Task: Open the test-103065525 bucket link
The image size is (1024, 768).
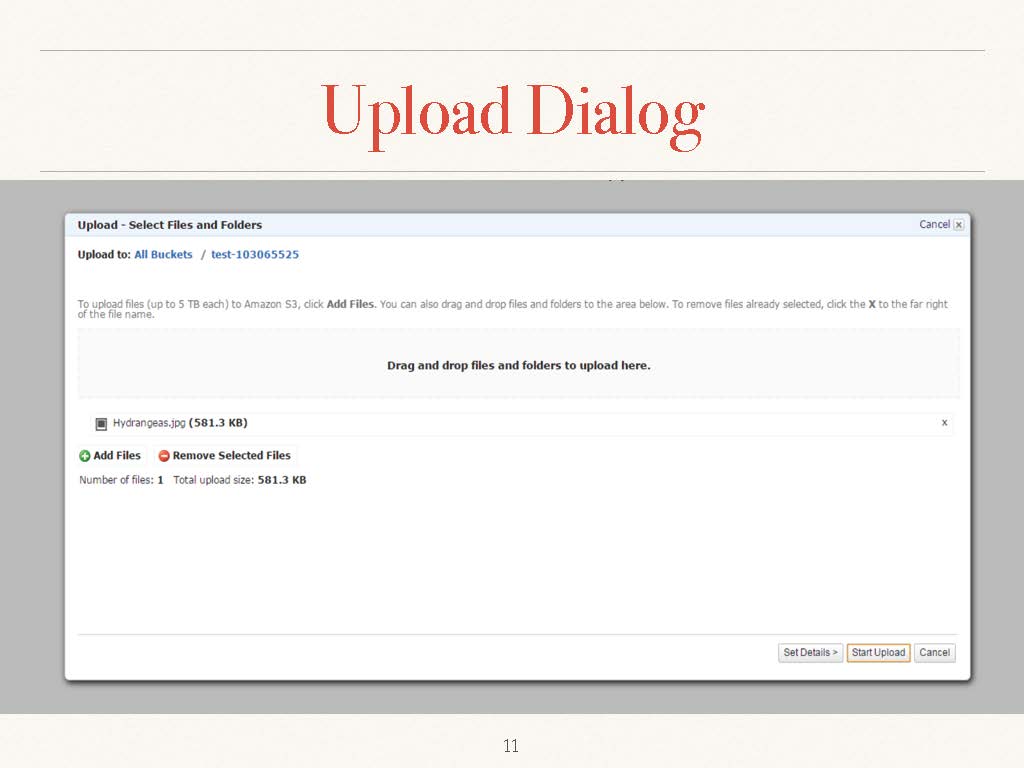Action: click(255, 255)
